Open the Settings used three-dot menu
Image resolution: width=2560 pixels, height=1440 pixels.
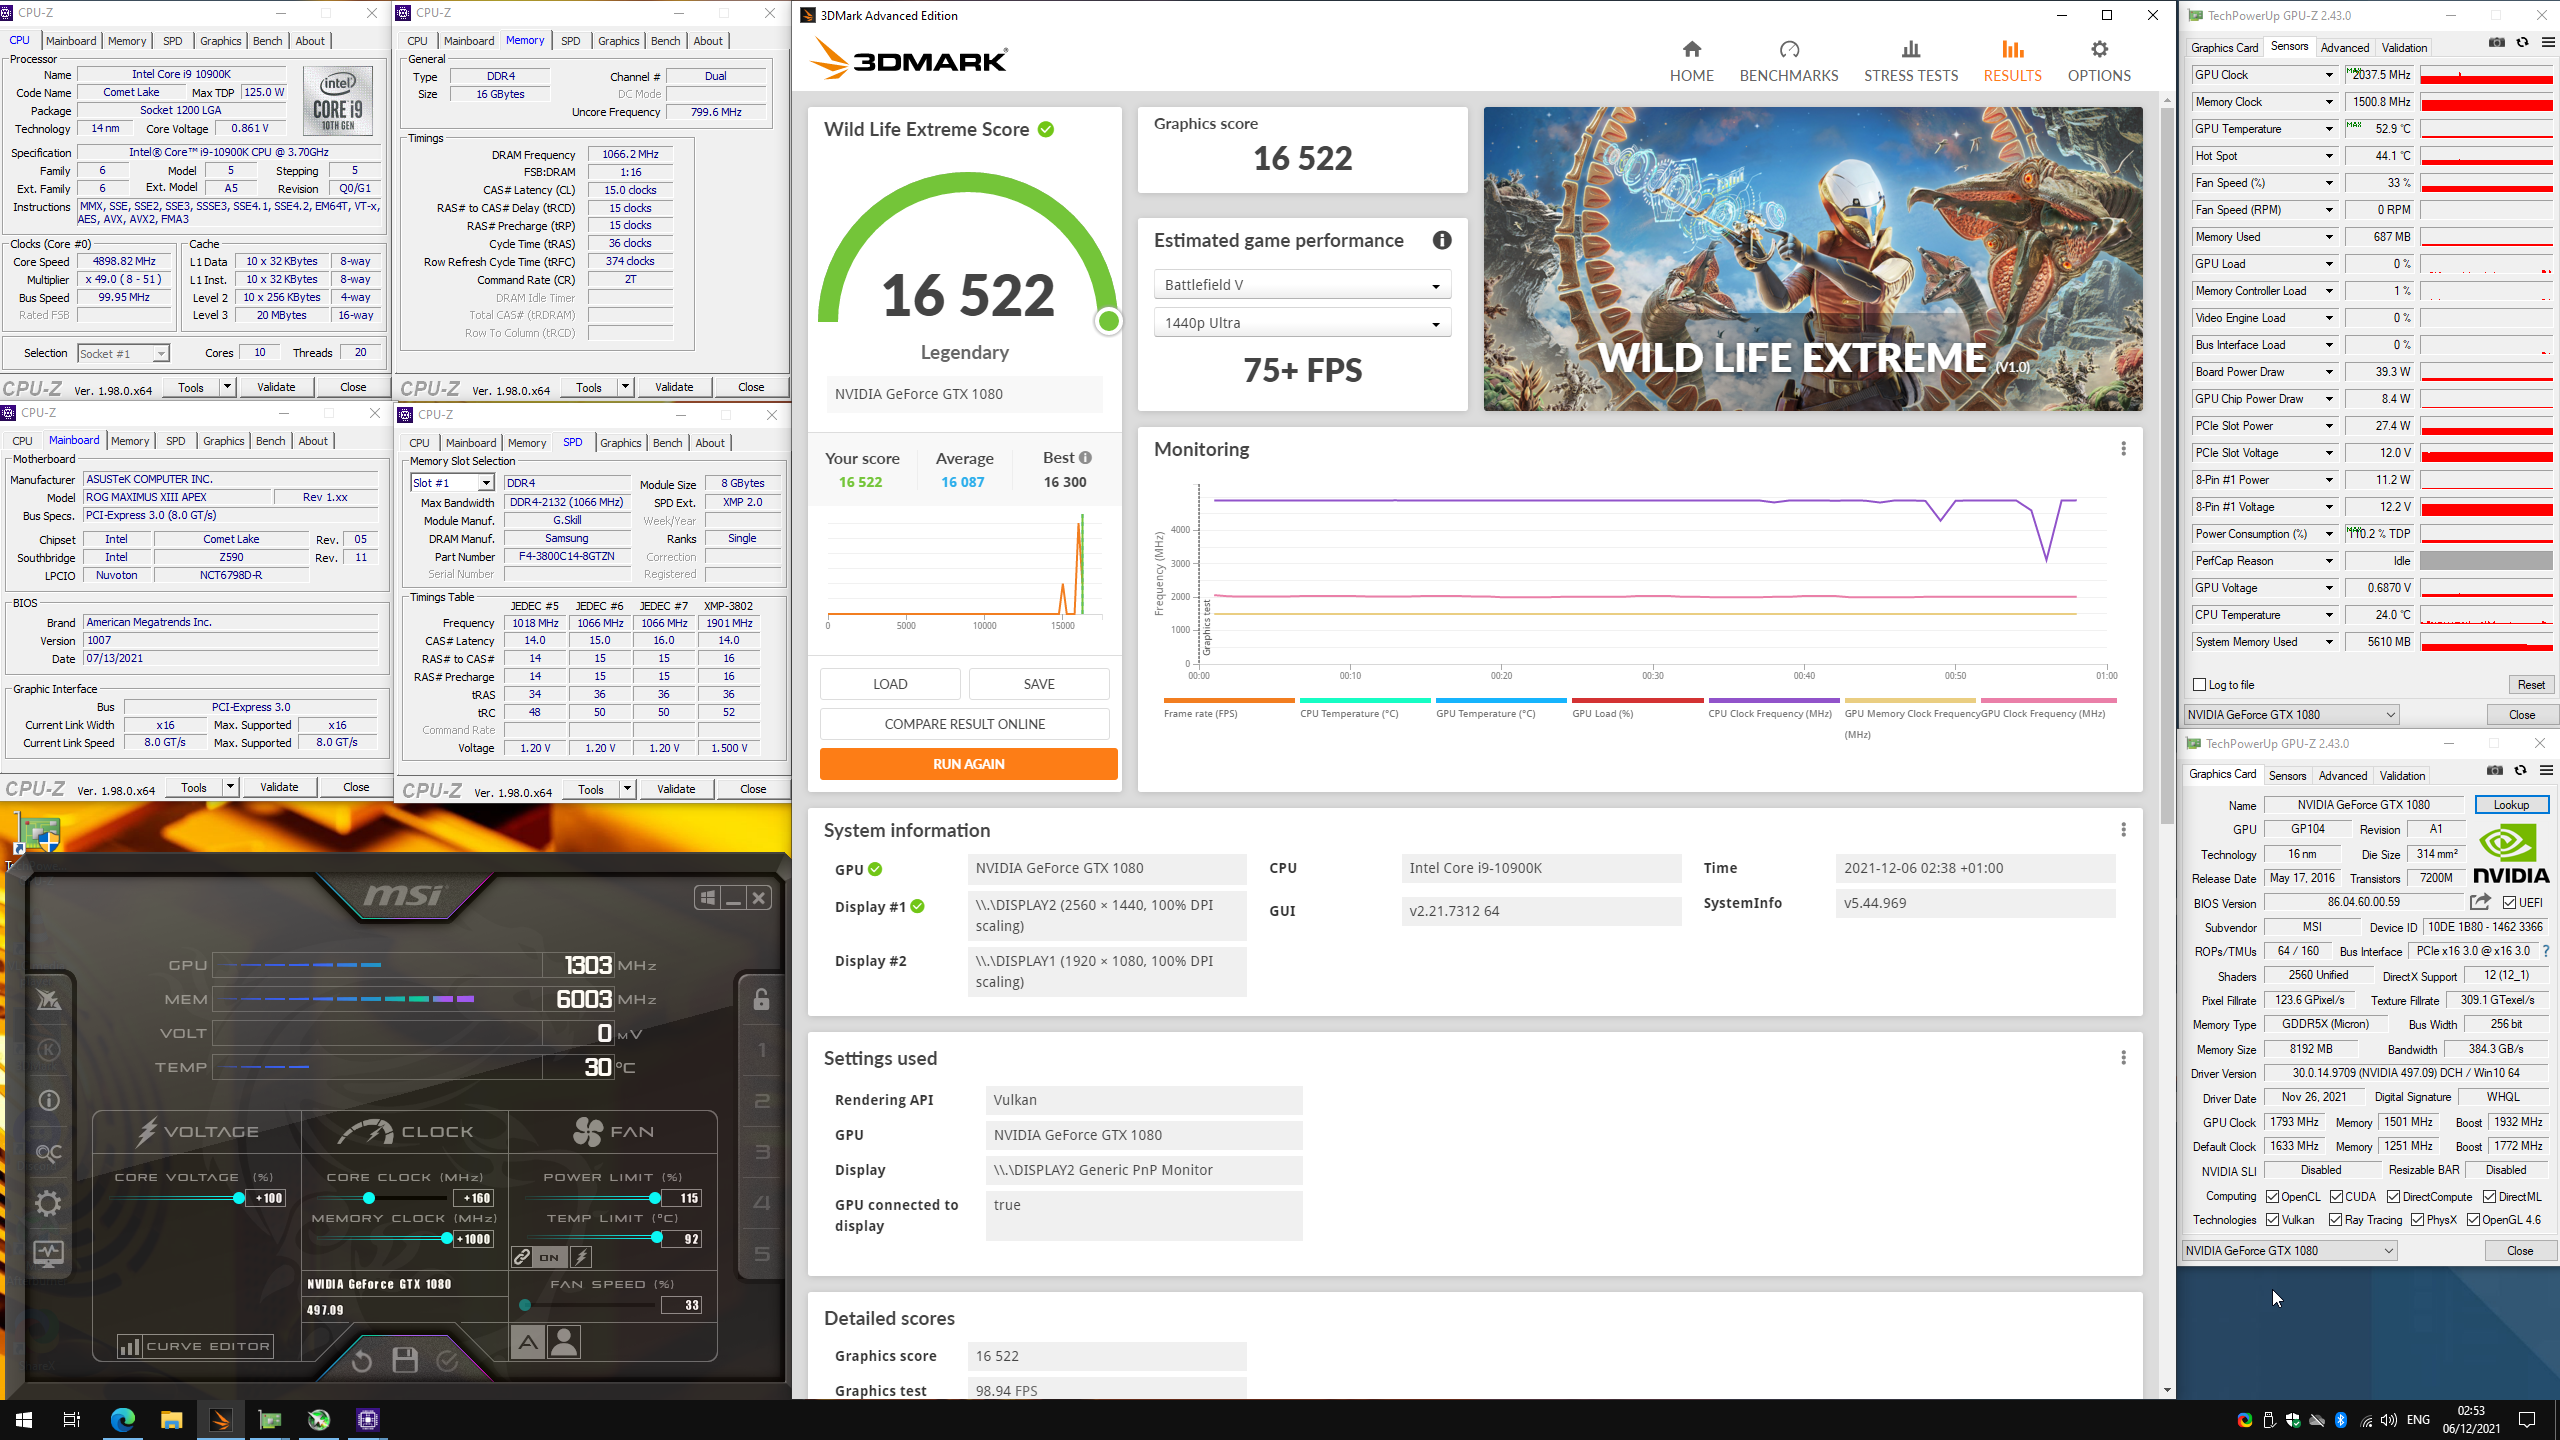[2123, 1058]
